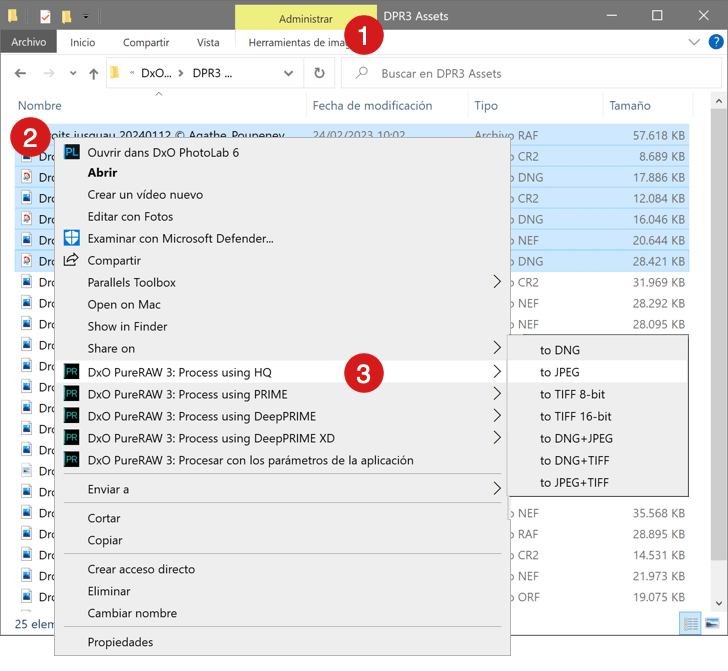Open the Archivo ribbon tab
This screenshot has width=728, height=671.
point(29,42)
